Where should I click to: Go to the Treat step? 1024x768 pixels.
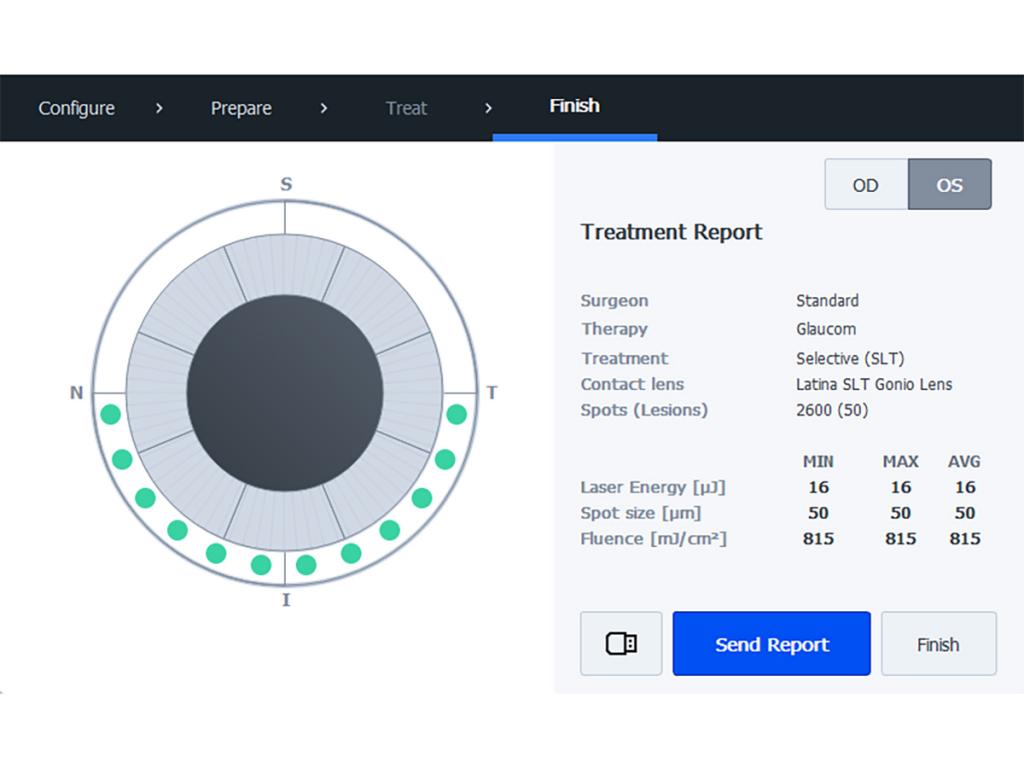[x=406, y=108]
